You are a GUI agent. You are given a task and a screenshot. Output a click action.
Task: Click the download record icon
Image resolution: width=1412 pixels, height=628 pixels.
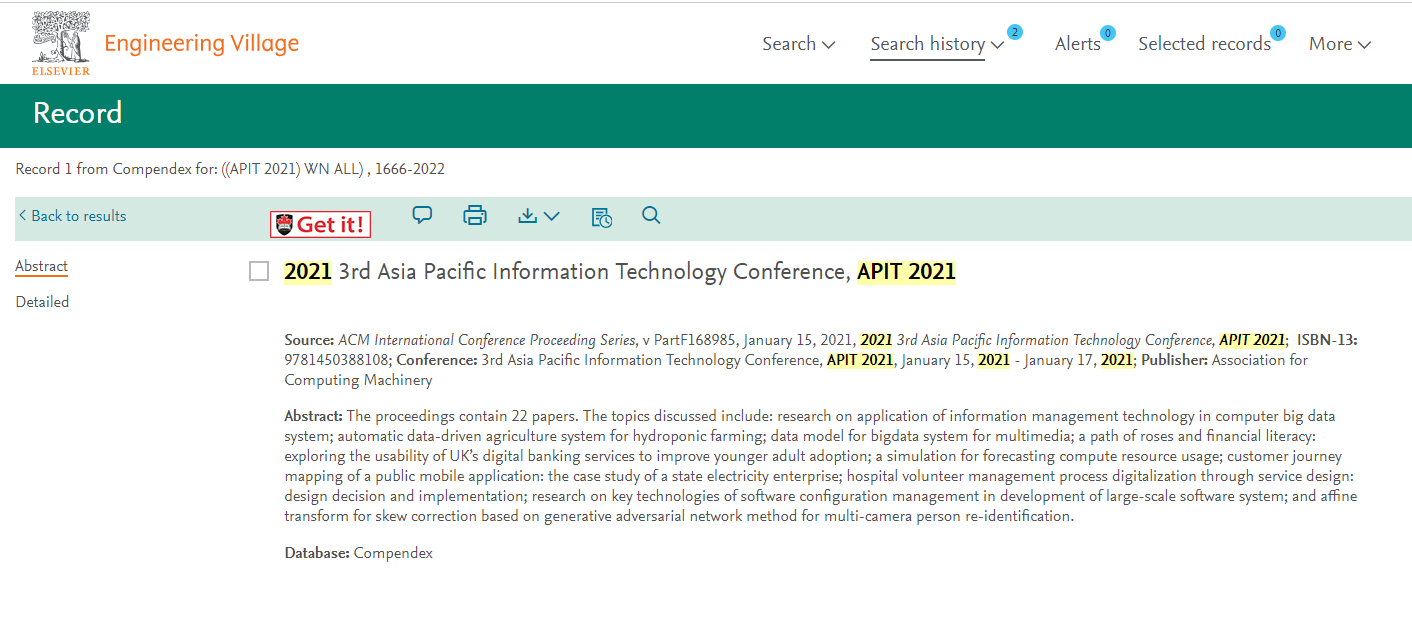click(538, 215)
